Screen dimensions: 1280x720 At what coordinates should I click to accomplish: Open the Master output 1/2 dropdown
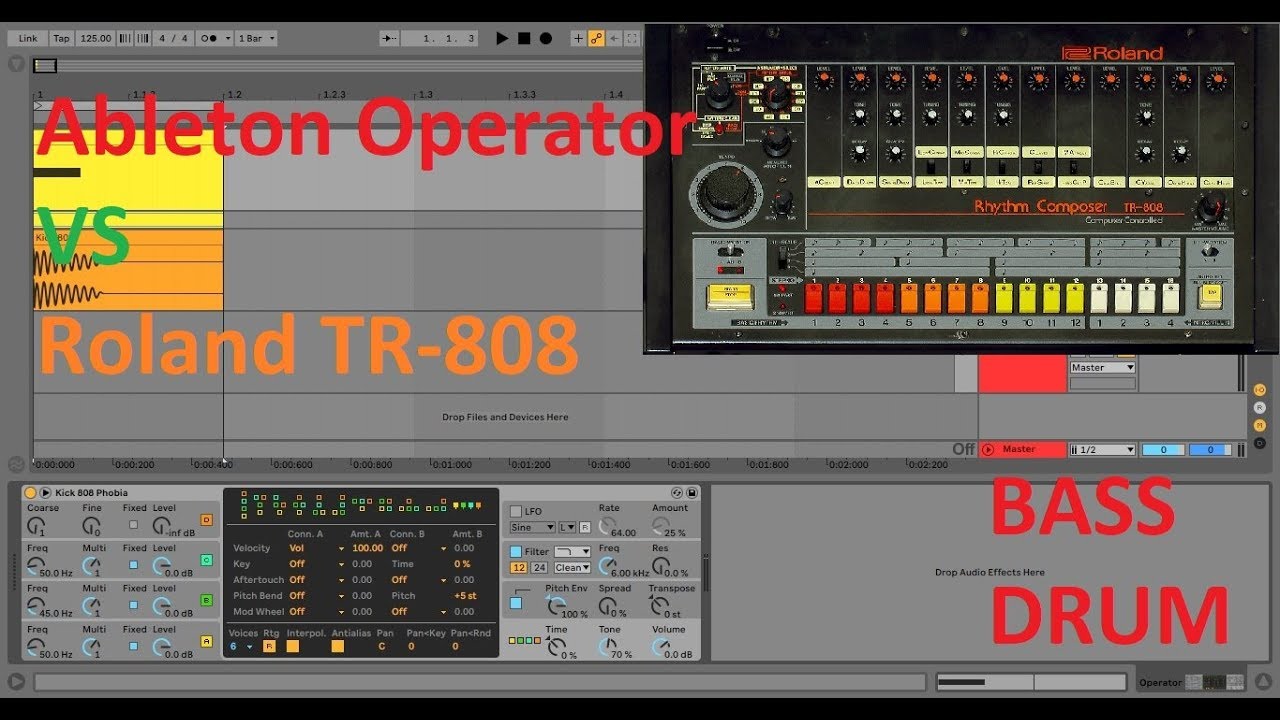coord(1103,450)
